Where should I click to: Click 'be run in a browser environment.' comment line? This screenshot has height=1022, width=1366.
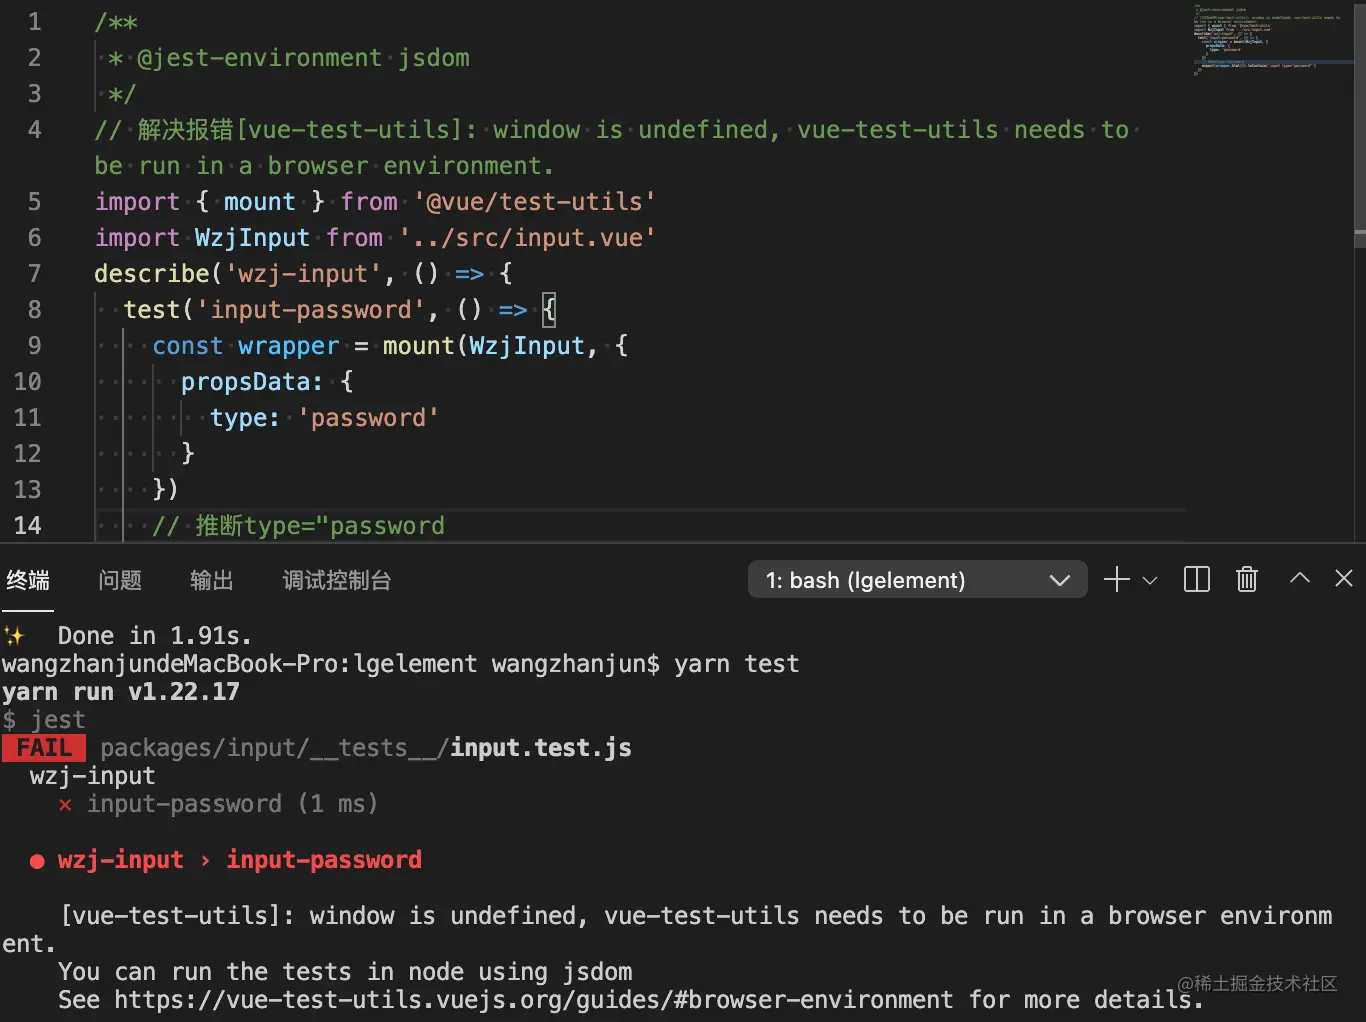(x=324, y=166)
